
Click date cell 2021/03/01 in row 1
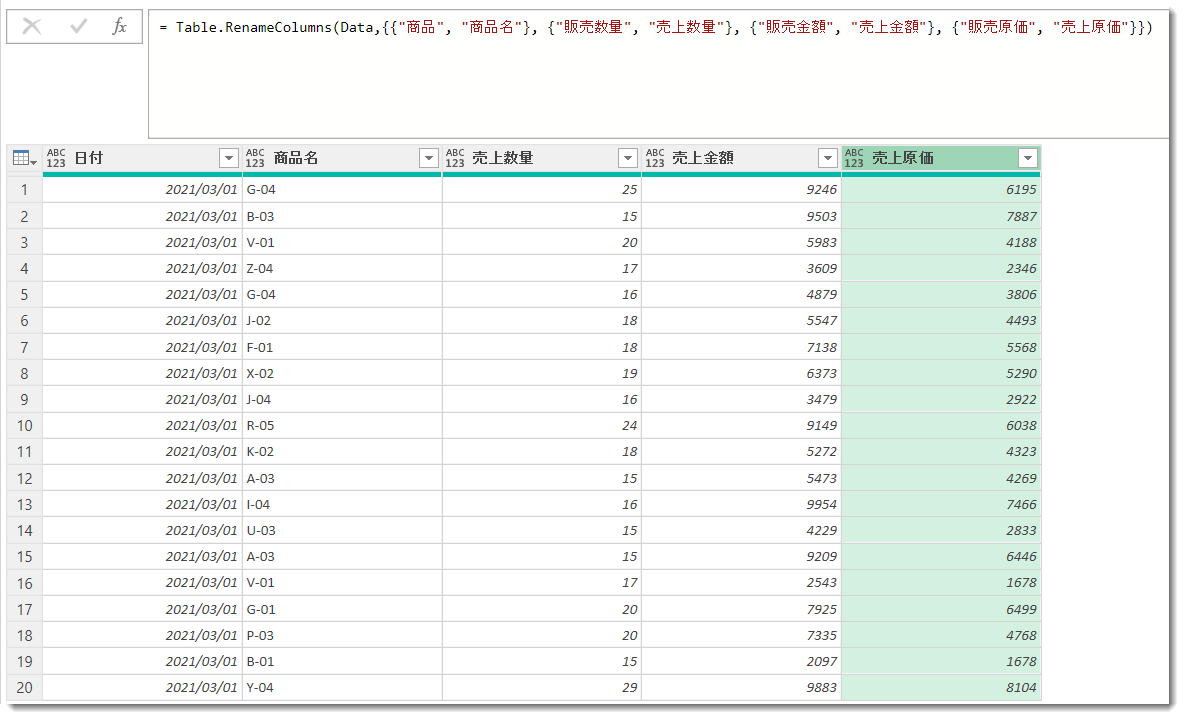(142, 190)
